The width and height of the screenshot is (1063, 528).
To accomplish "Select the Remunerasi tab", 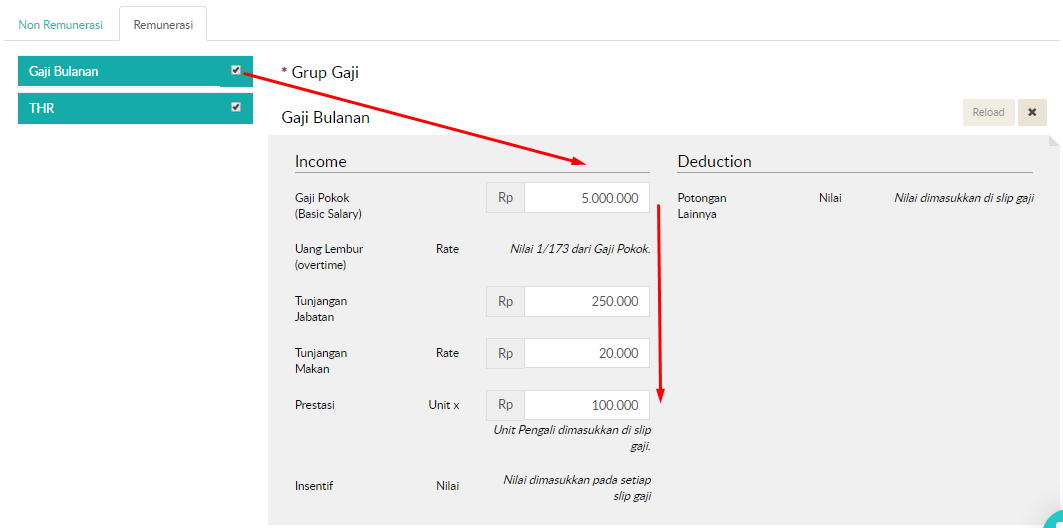I will 163,24.
